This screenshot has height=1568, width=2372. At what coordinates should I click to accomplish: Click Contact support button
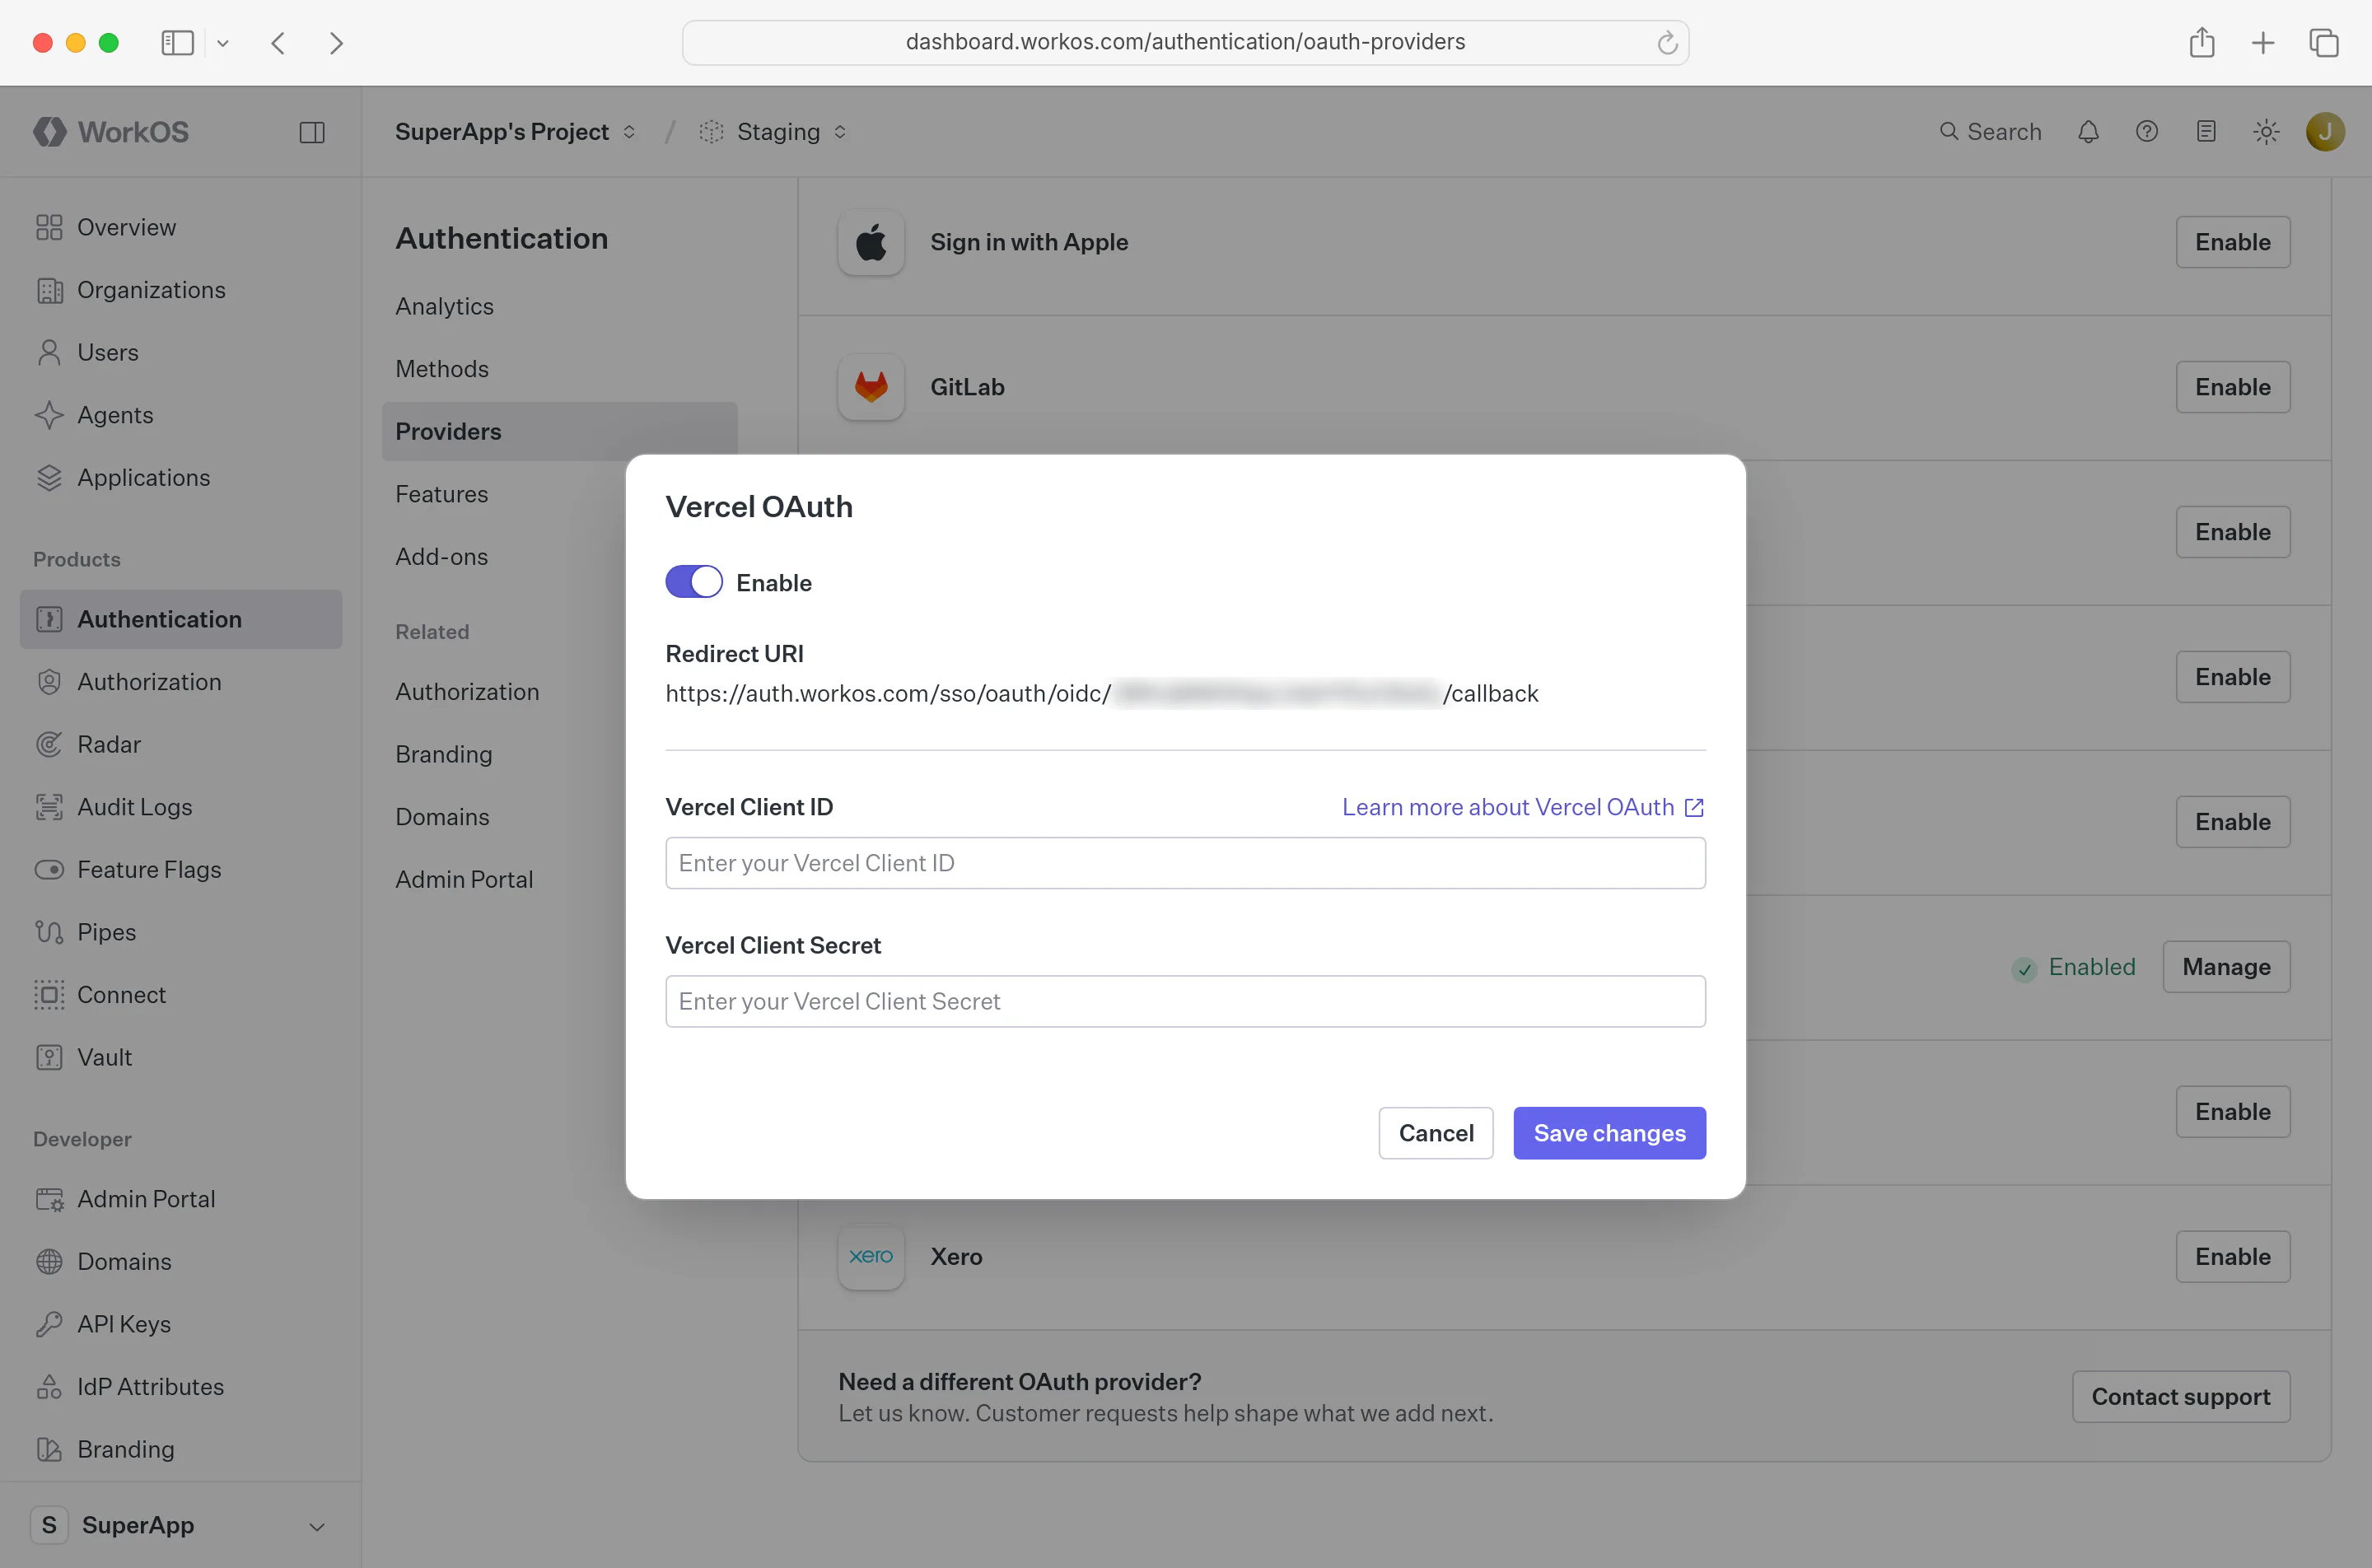point(2180,1397)
